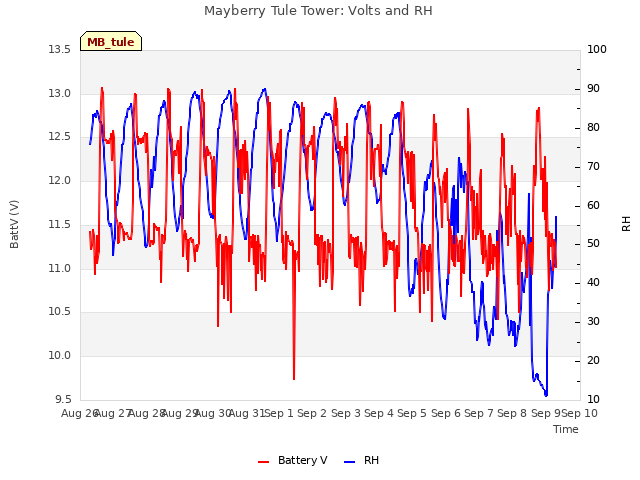The height and width of the screenshot is (480, 640).
Task: Click the MB_tule annotation label
Action: [111, 41]
